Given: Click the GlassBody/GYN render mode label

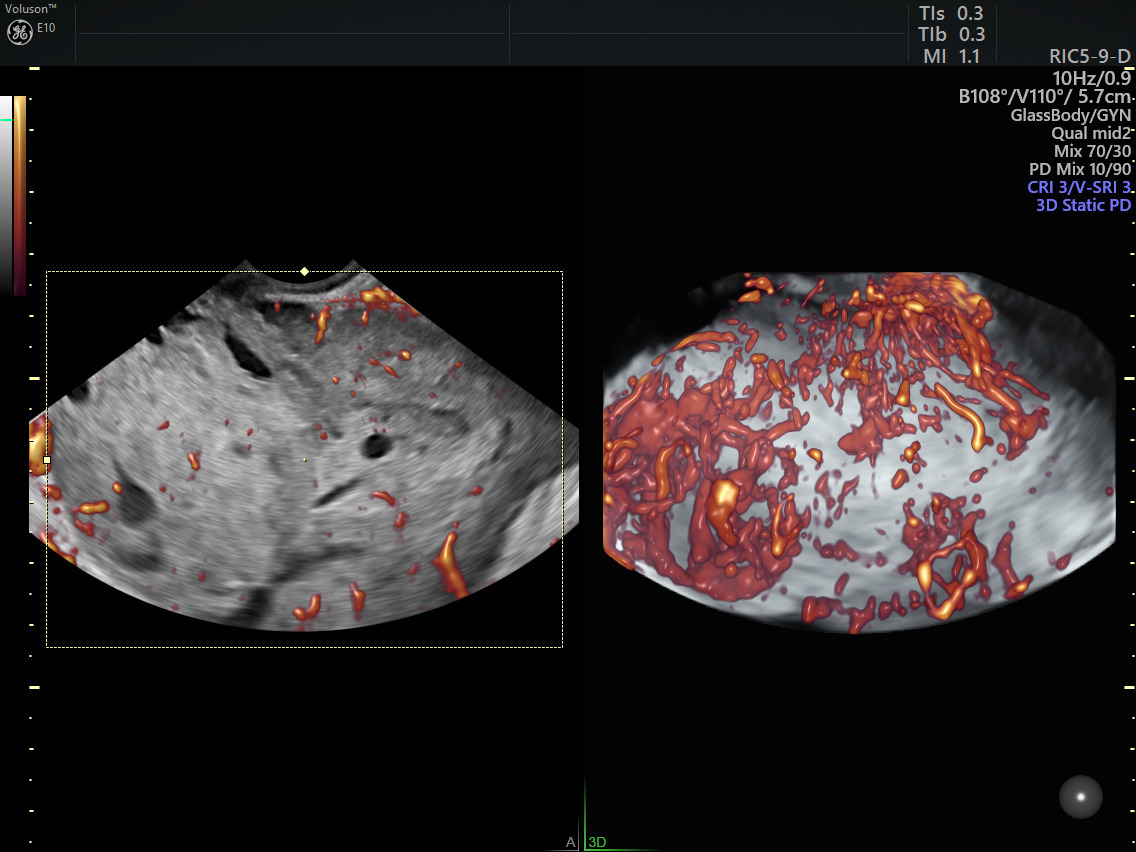Looking at the screenshot, I should coord(1070,115).
